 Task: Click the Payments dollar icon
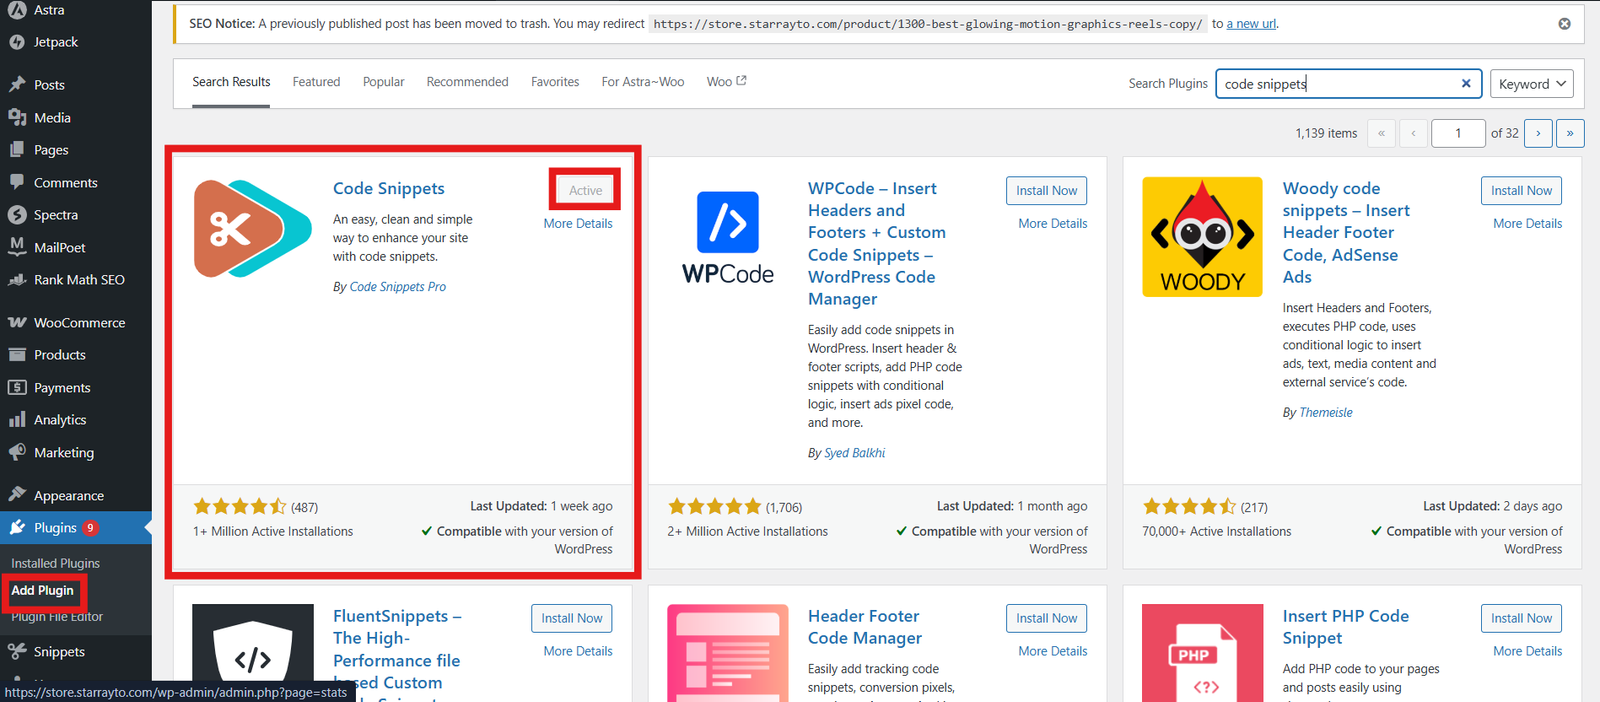click(17, 387)
